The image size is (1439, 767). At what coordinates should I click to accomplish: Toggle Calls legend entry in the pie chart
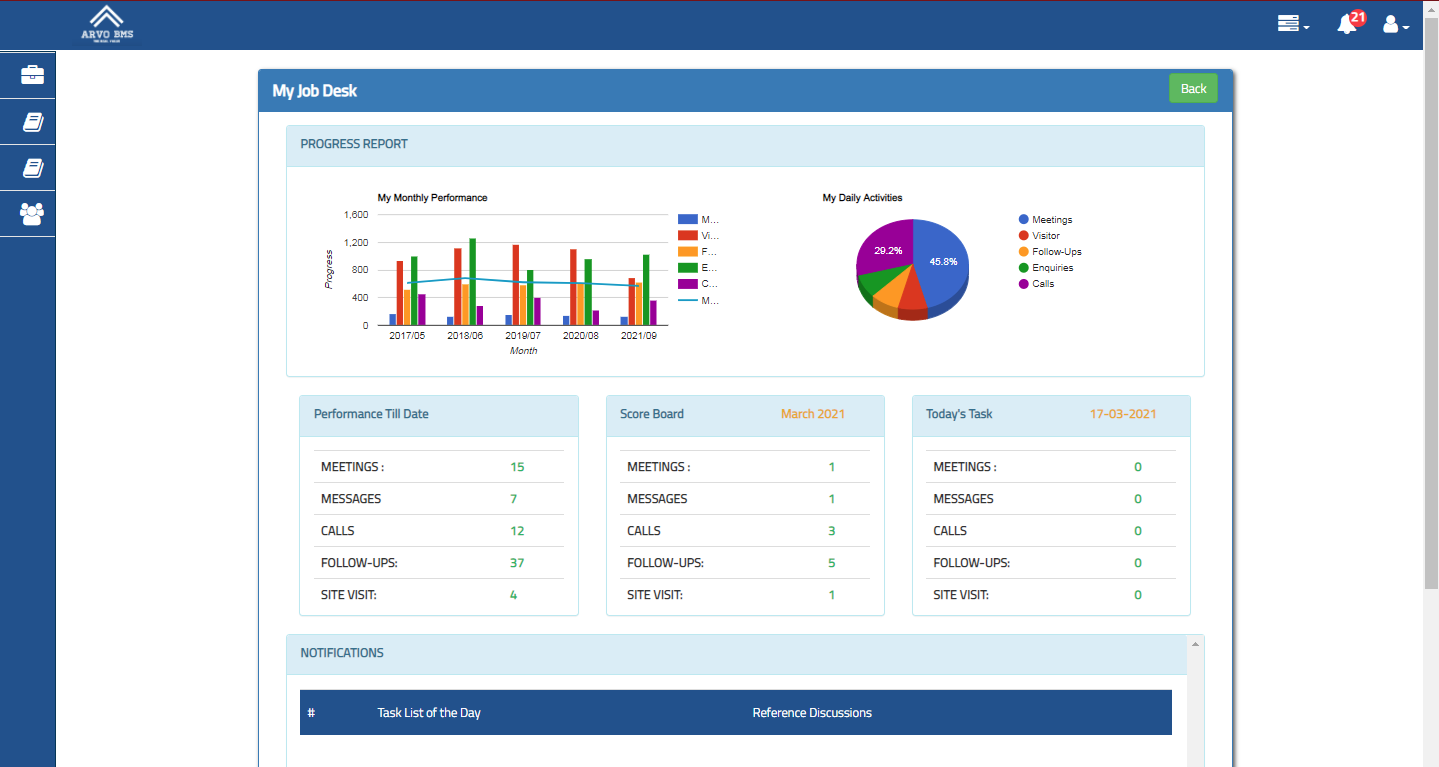(1036, 284)
